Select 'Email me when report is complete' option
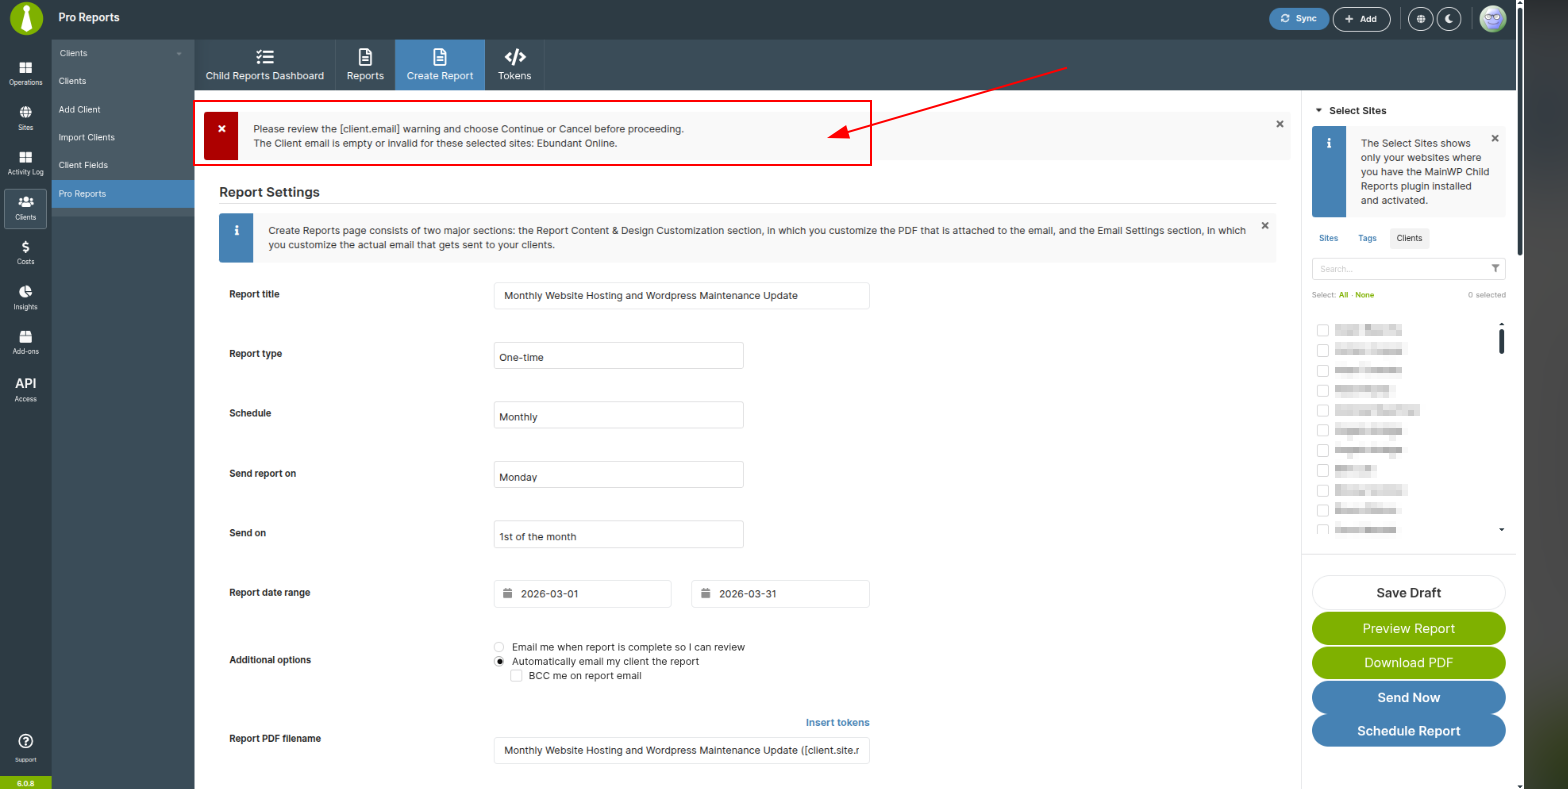 coord(499,647)
